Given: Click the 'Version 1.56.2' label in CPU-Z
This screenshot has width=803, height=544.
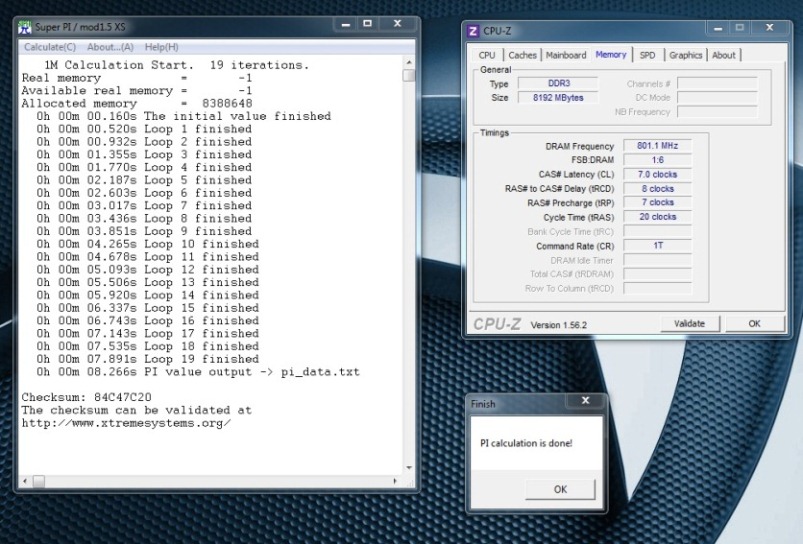Looking at the screenshot, I should [x=559, y=325].
